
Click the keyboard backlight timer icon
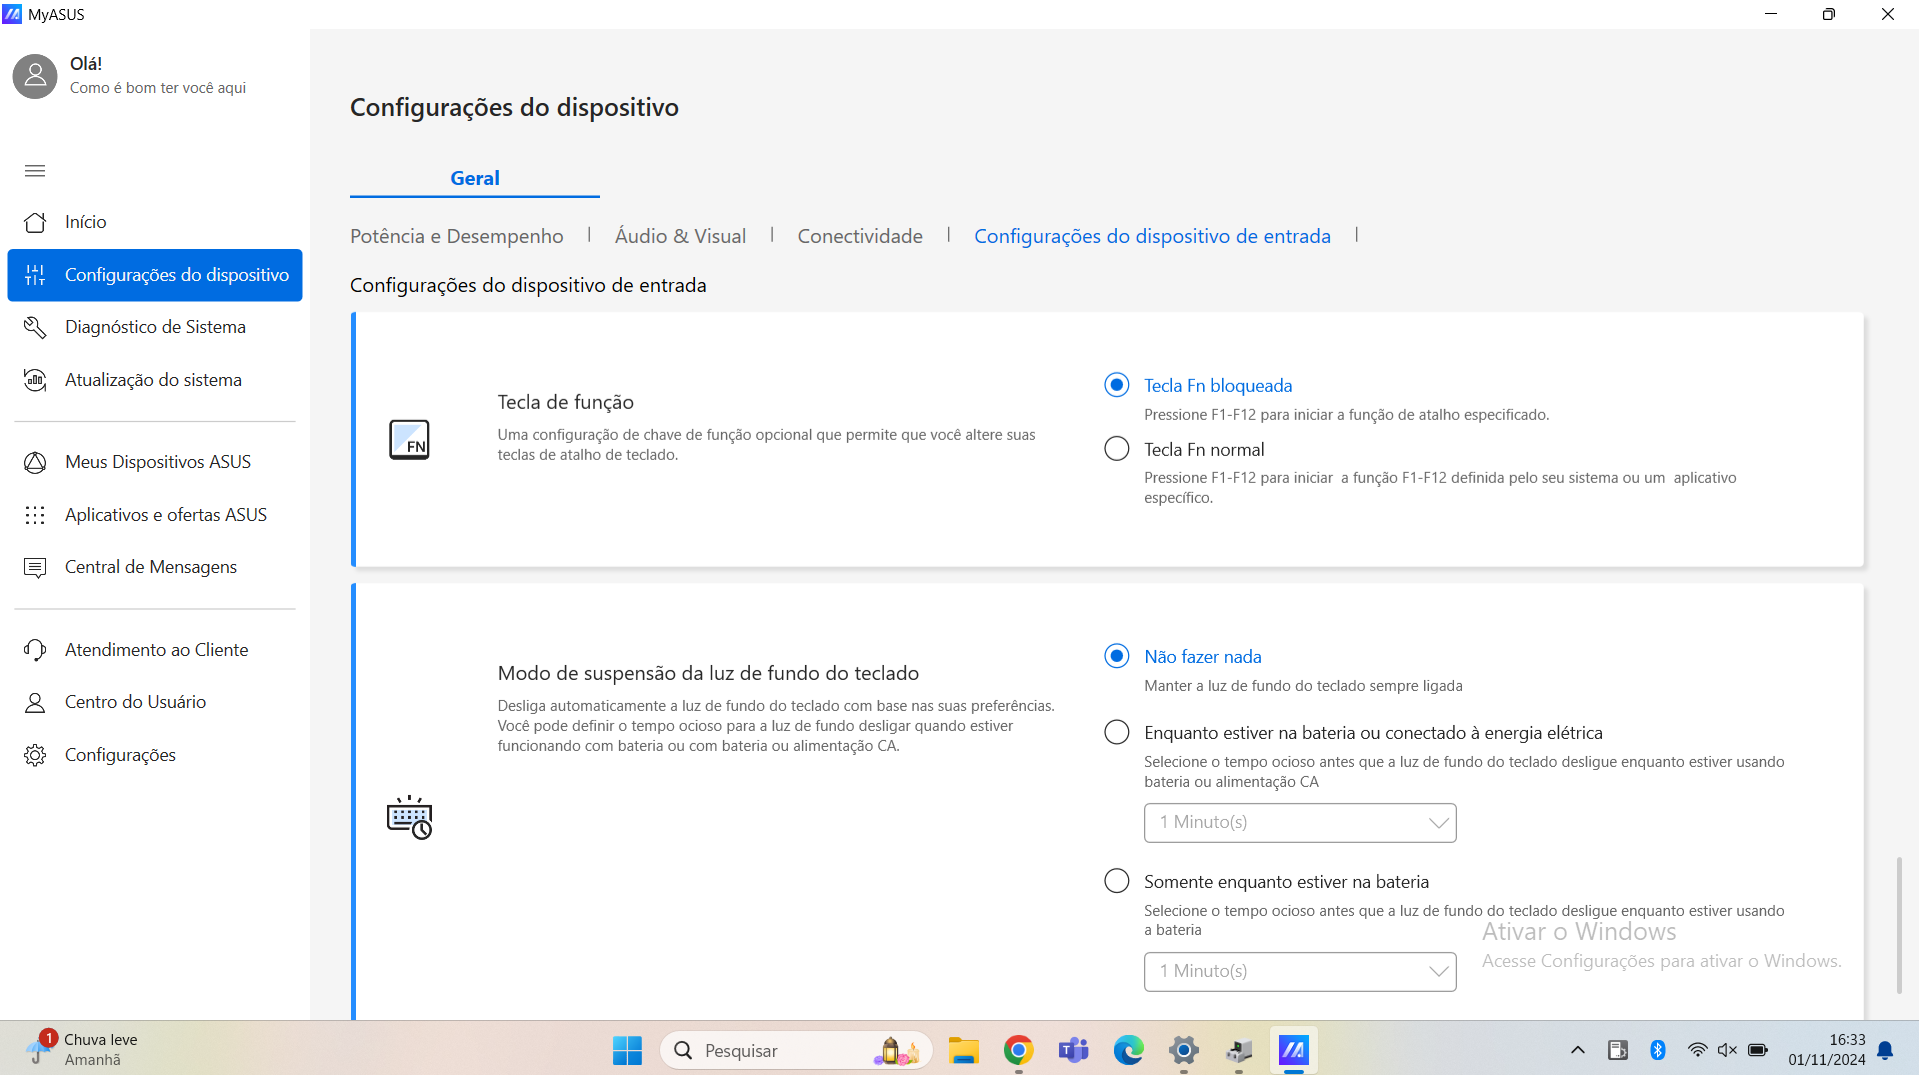tap(409, 818)
